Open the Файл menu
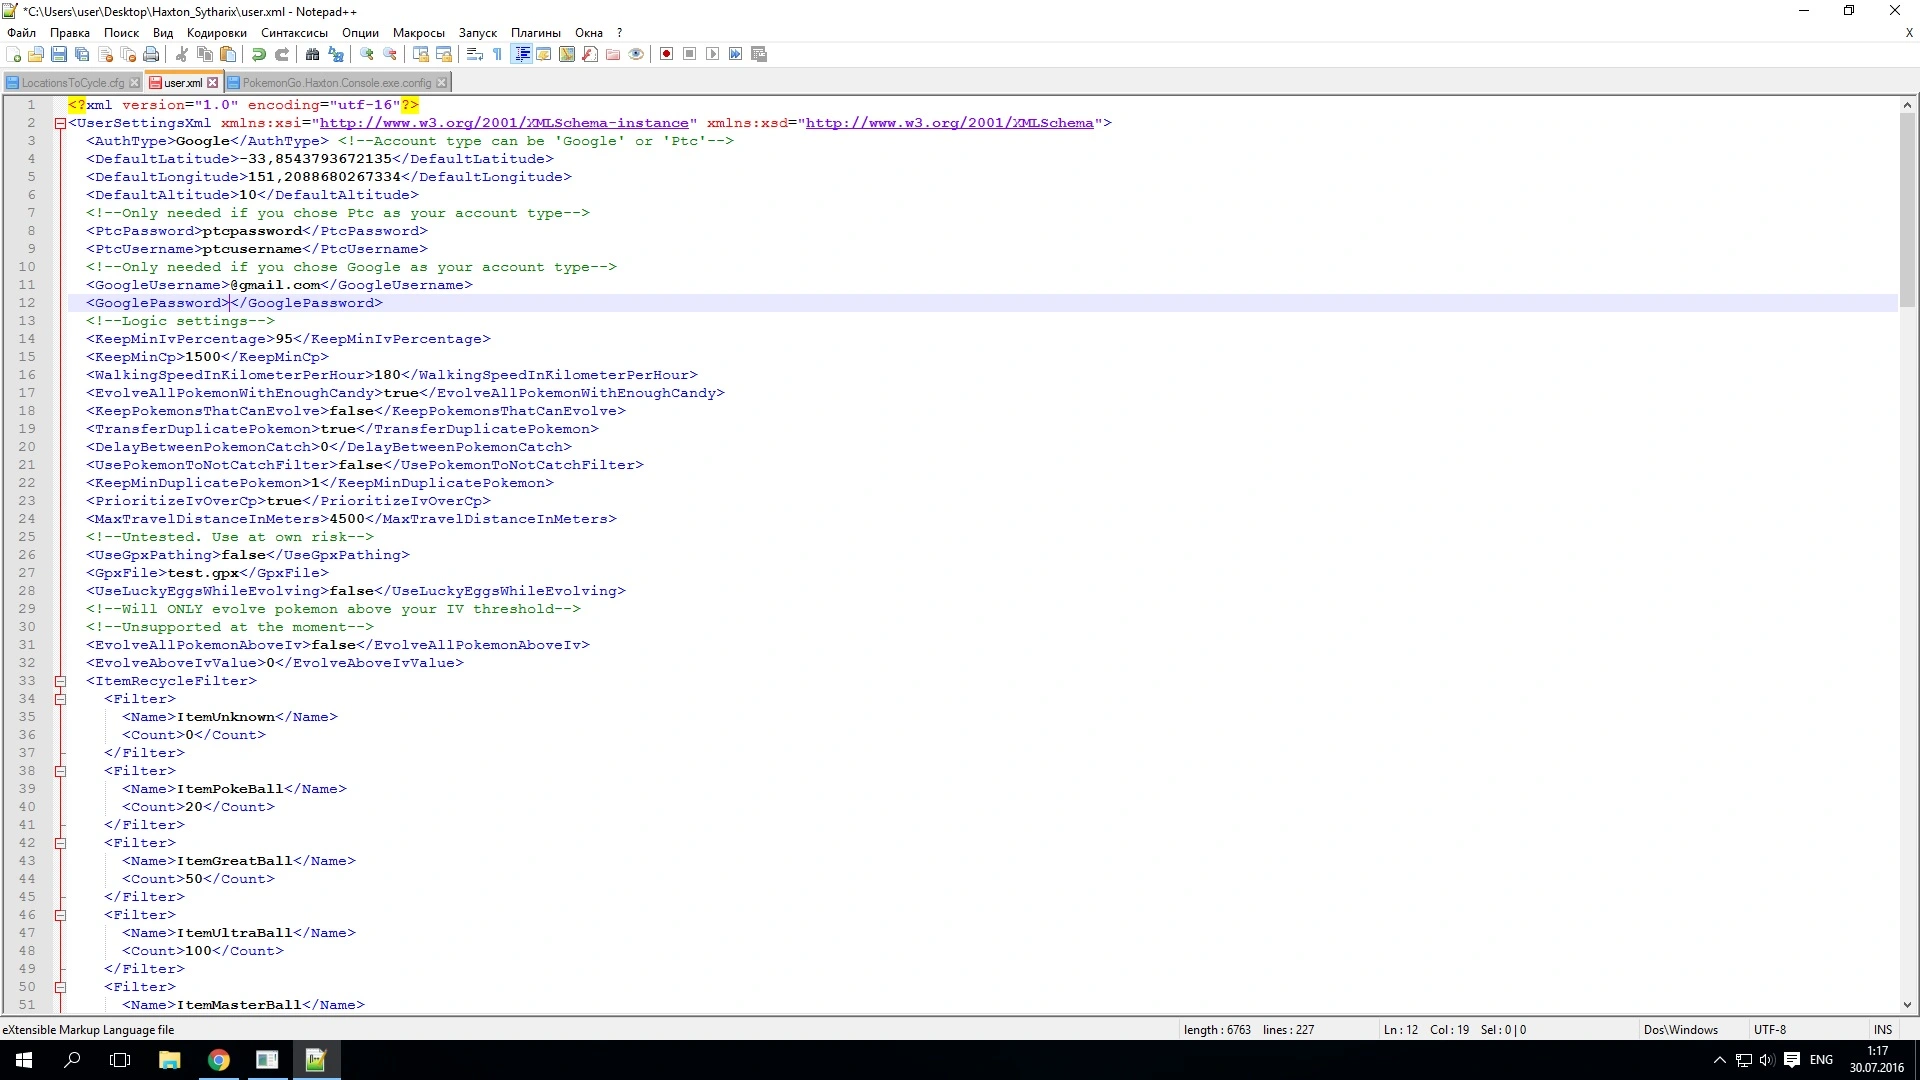Viewport: 1920px width, 1080px height. (21, 33)
